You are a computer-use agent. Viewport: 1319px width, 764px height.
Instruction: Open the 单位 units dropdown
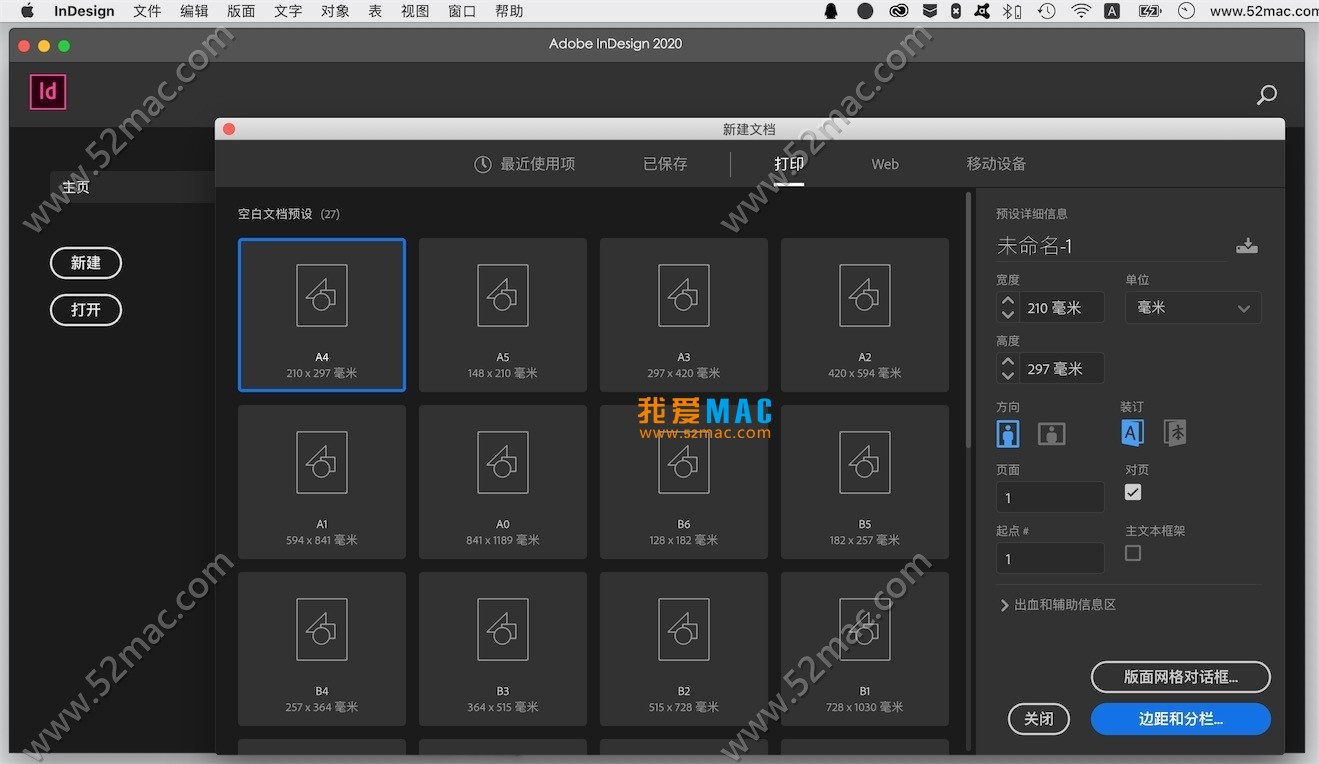coord(1193,308)
